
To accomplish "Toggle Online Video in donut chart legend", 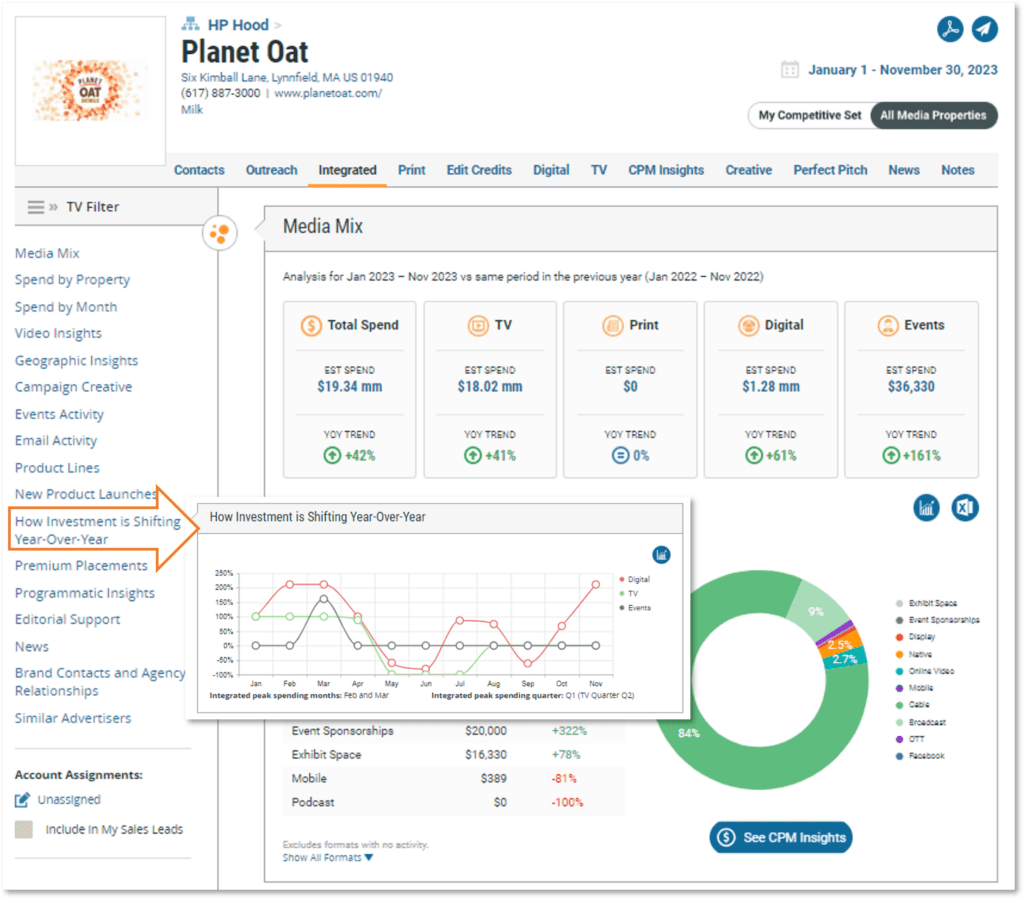I will 925,671.
